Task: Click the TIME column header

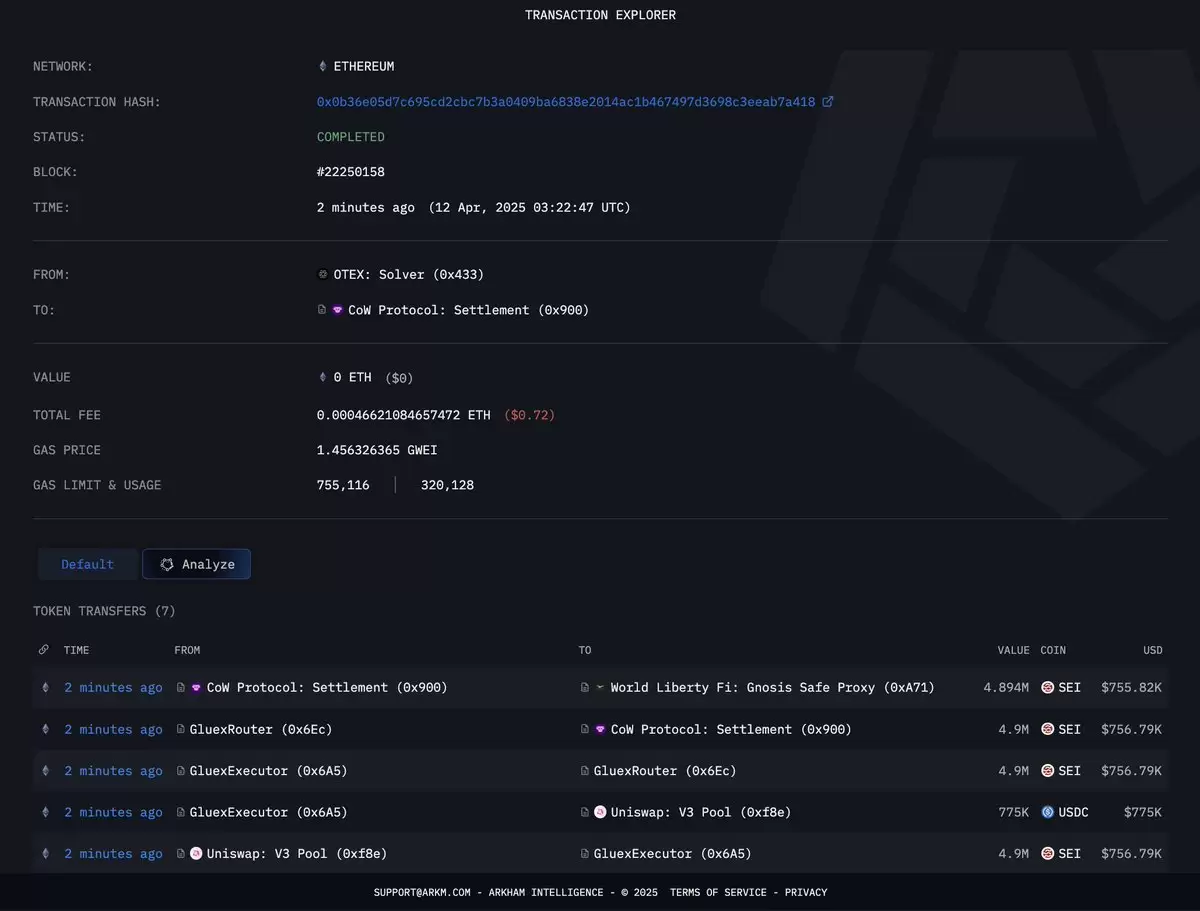Action: point(77,650)
